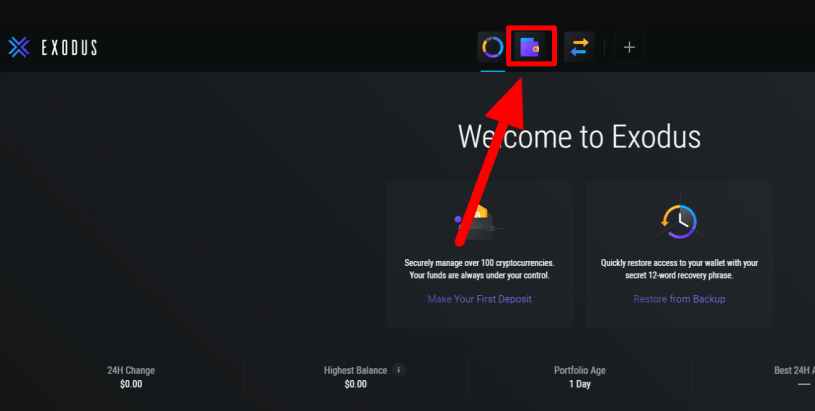Select the Welcome to Exodus heading
Screen dimensions: 815x411
point(579,137)
